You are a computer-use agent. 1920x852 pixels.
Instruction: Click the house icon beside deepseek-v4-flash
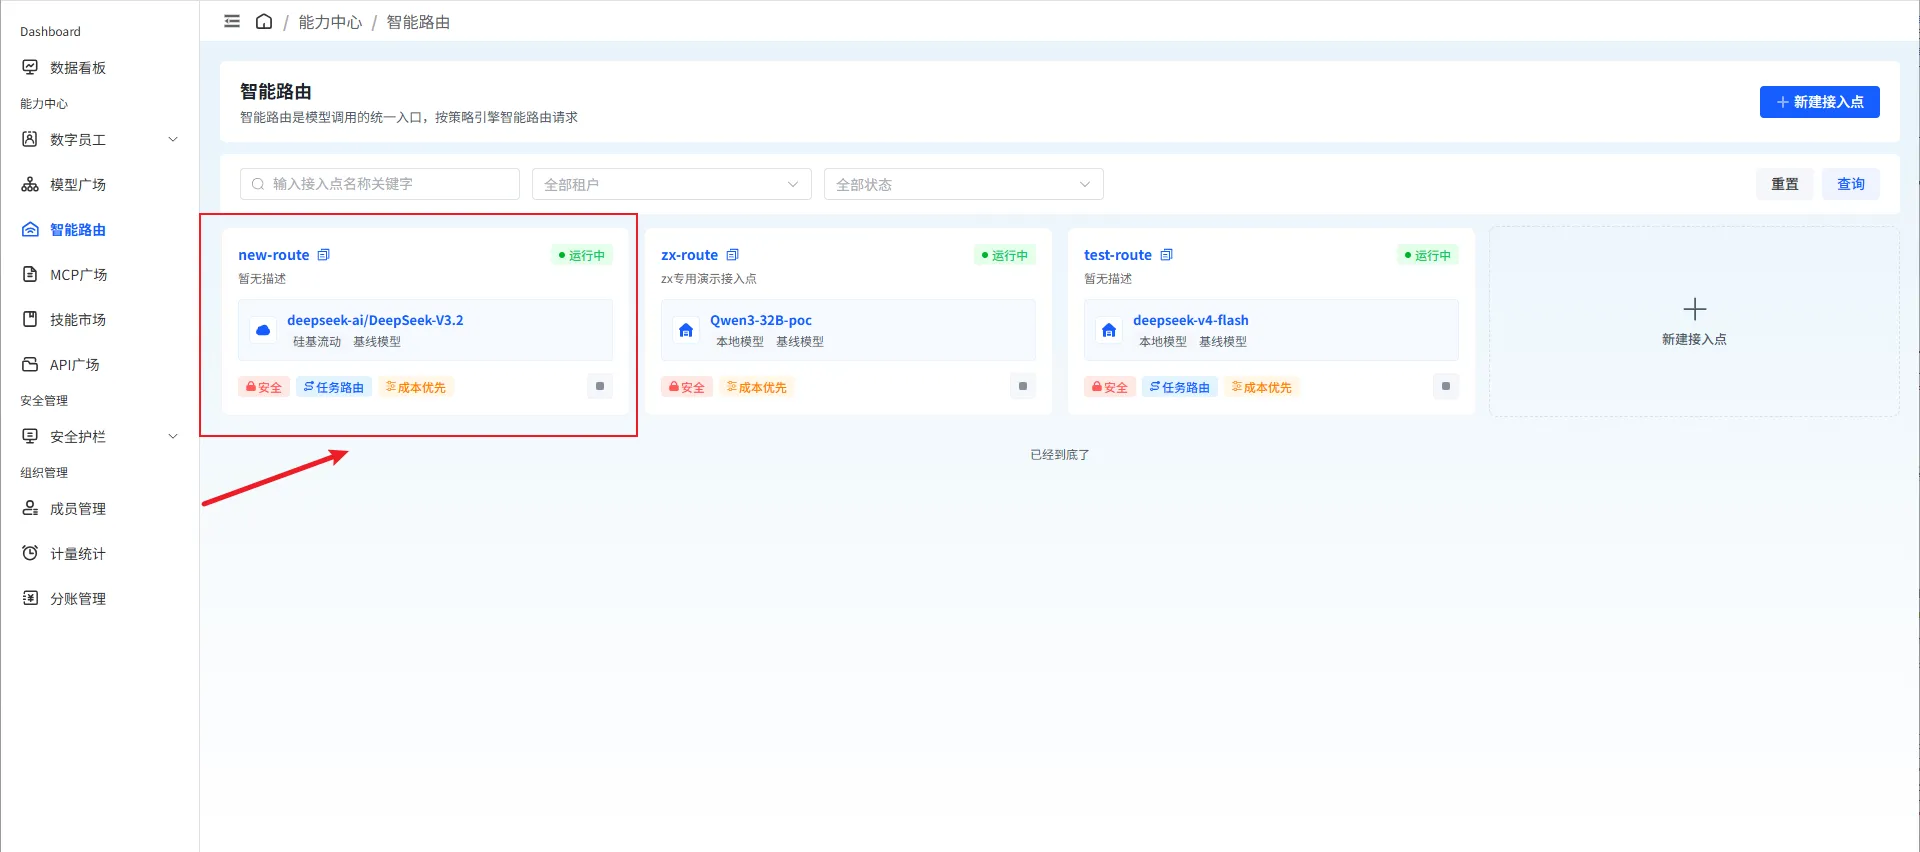[1109, 330]
